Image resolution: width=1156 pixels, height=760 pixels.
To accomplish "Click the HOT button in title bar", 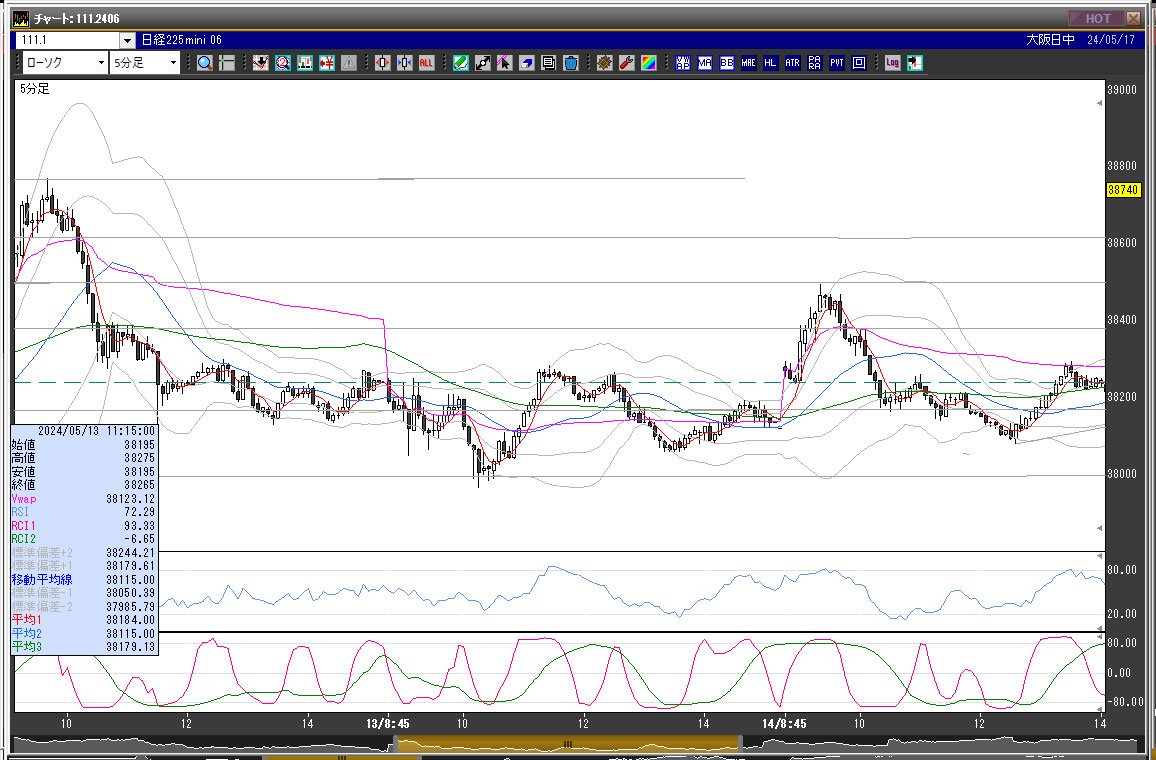I will click(x=1096, y=18).
